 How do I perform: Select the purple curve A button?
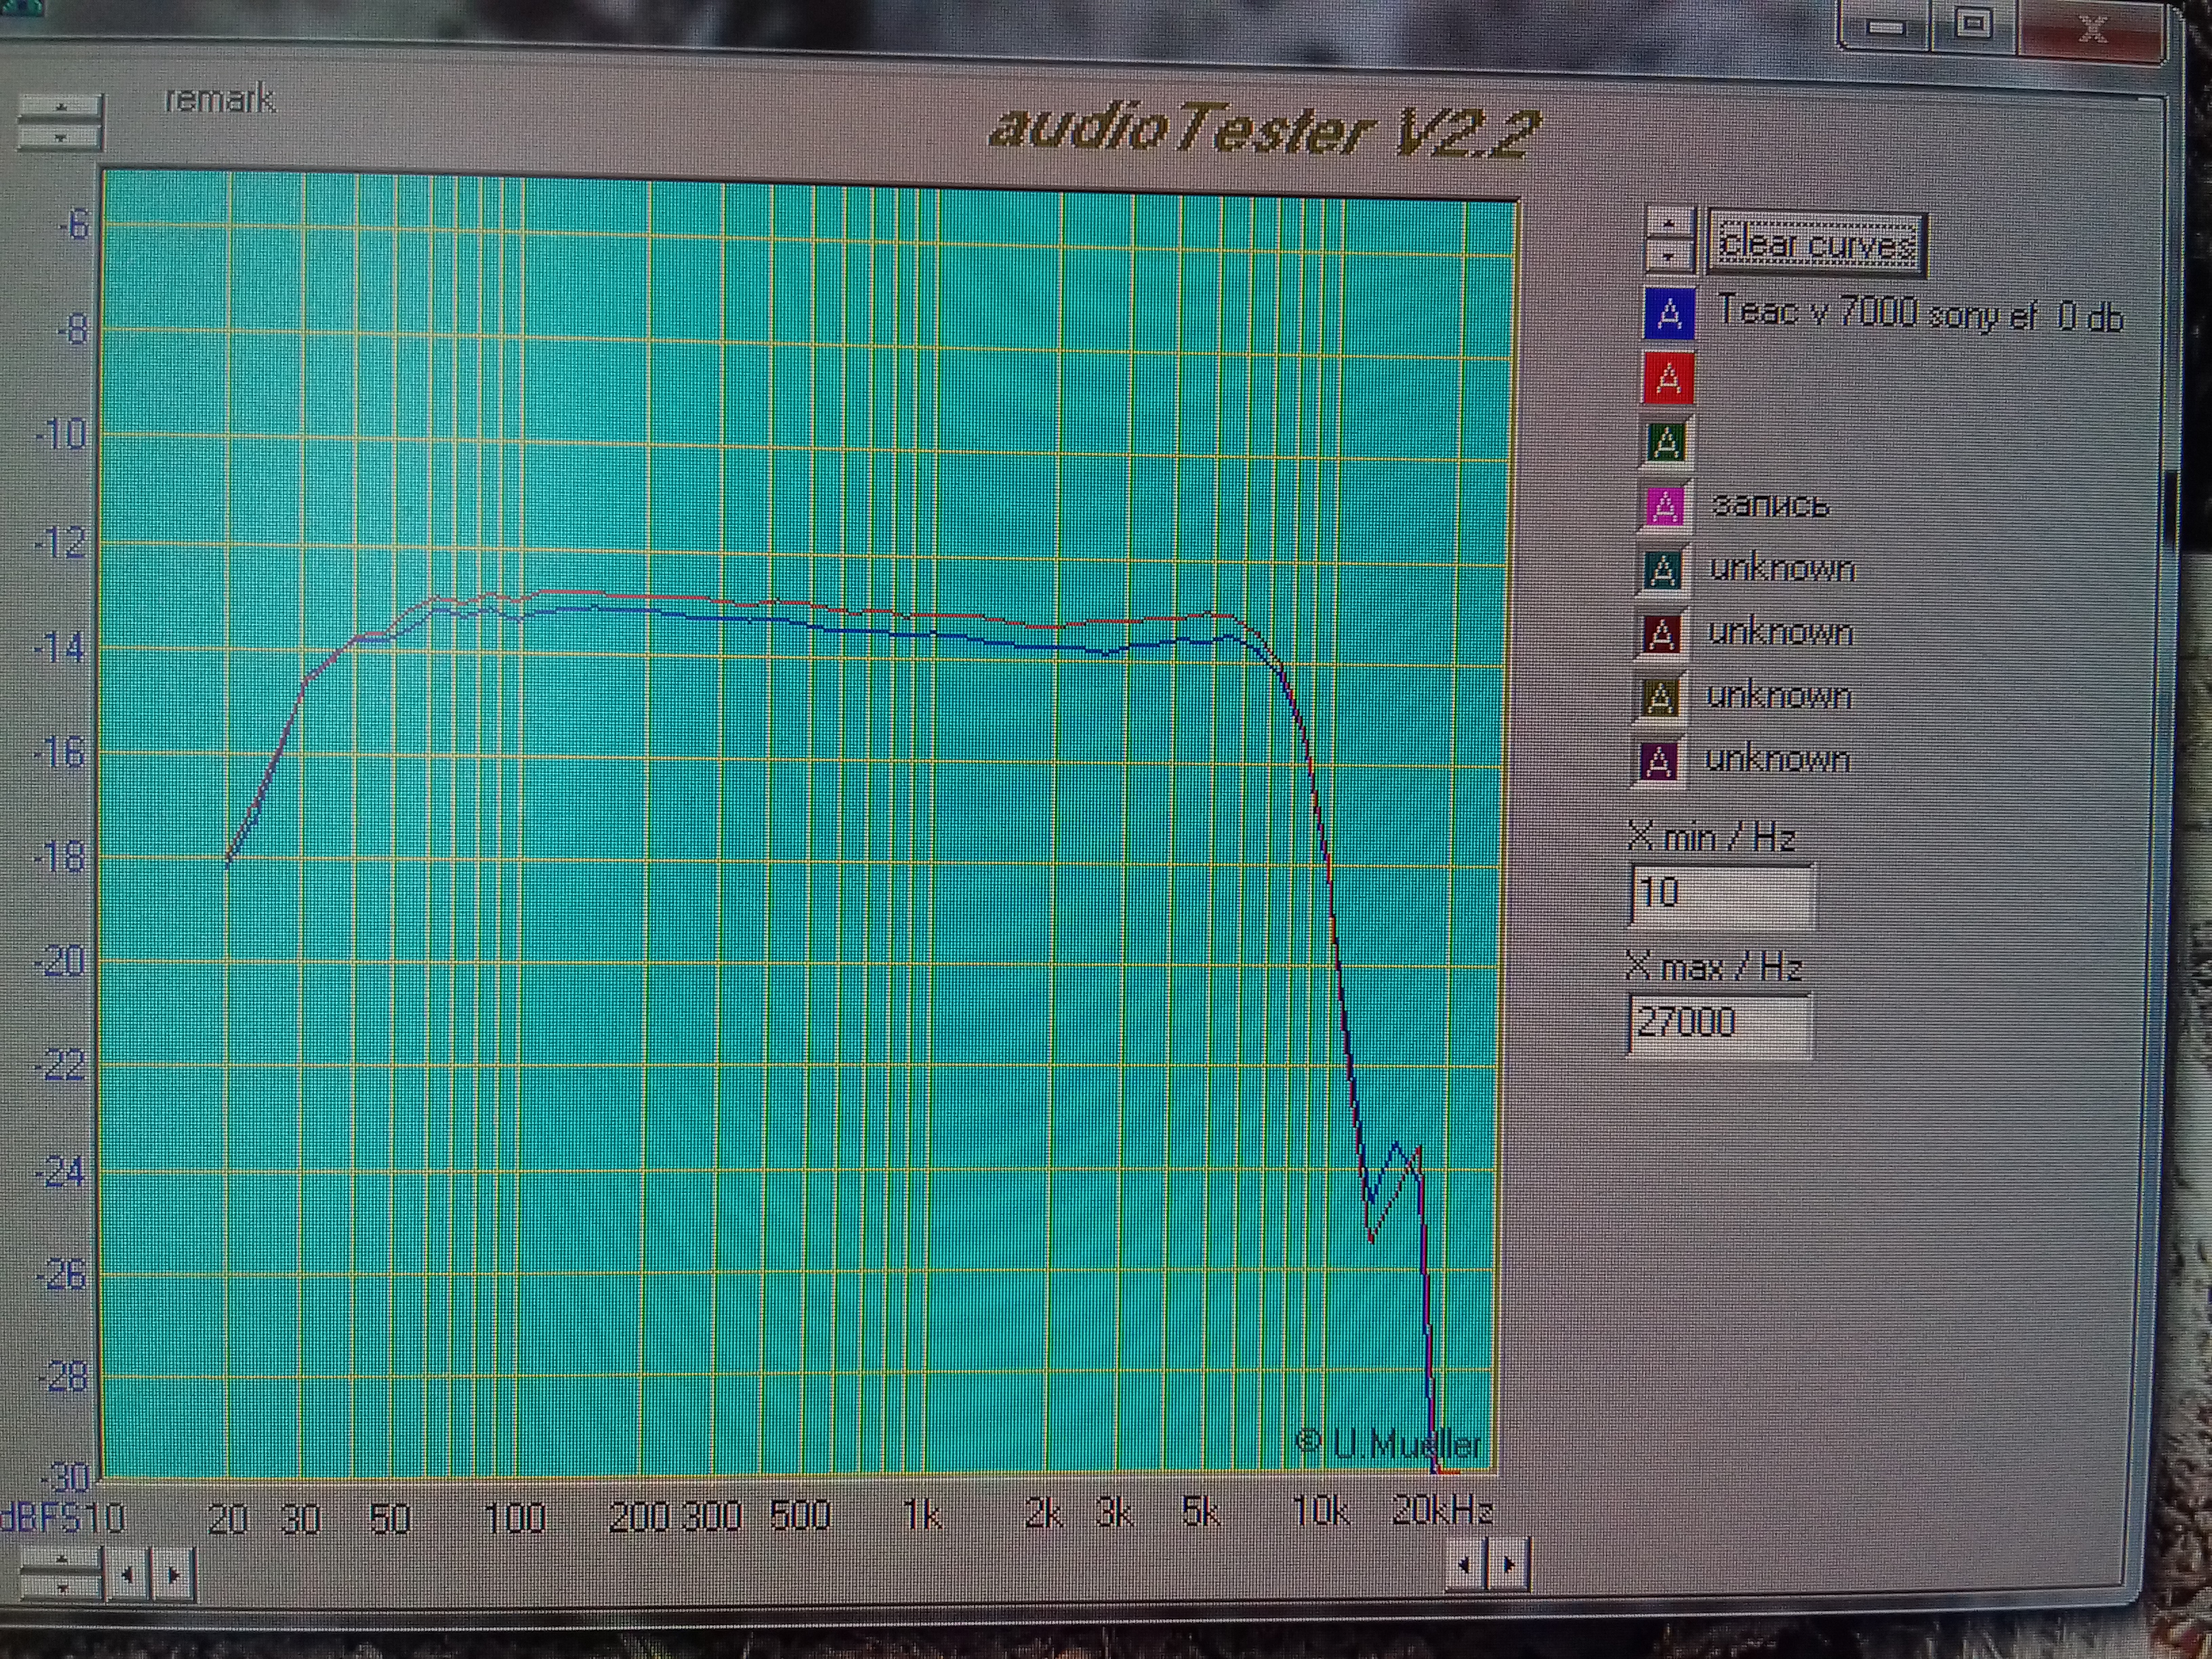click(1658, 761)
